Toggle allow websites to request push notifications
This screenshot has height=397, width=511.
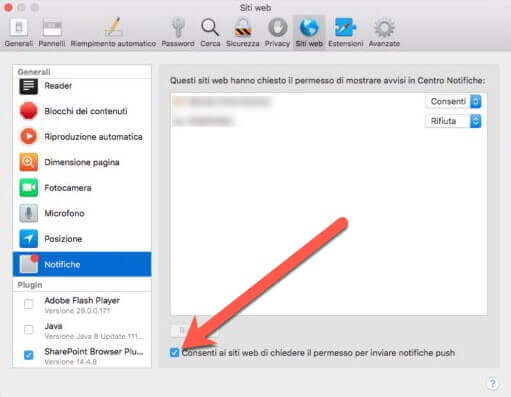click(174, 353)
